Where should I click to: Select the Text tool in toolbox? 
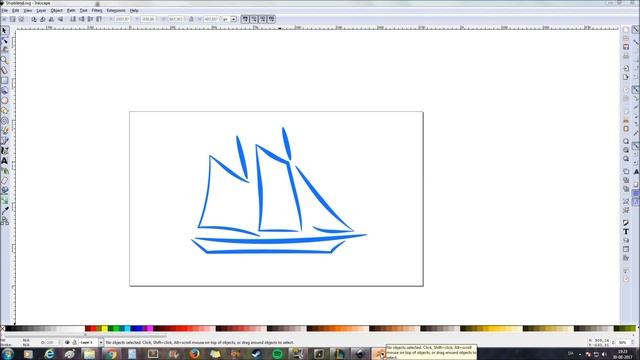[4, 161]
